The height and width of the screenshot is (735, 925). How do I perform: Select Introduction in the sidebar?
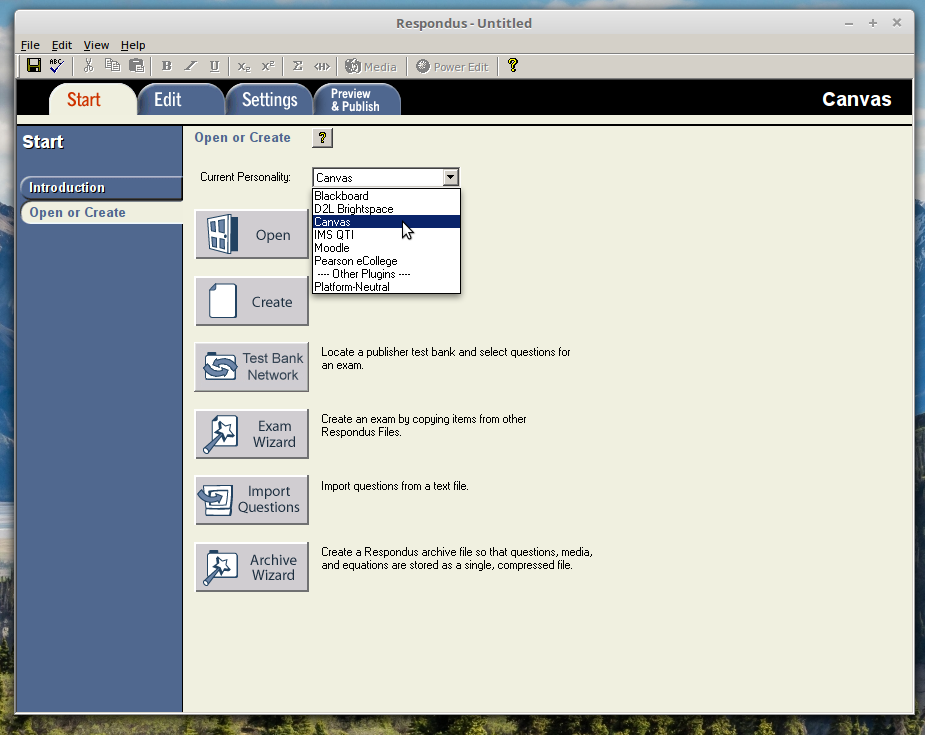(x=101, y=188)
